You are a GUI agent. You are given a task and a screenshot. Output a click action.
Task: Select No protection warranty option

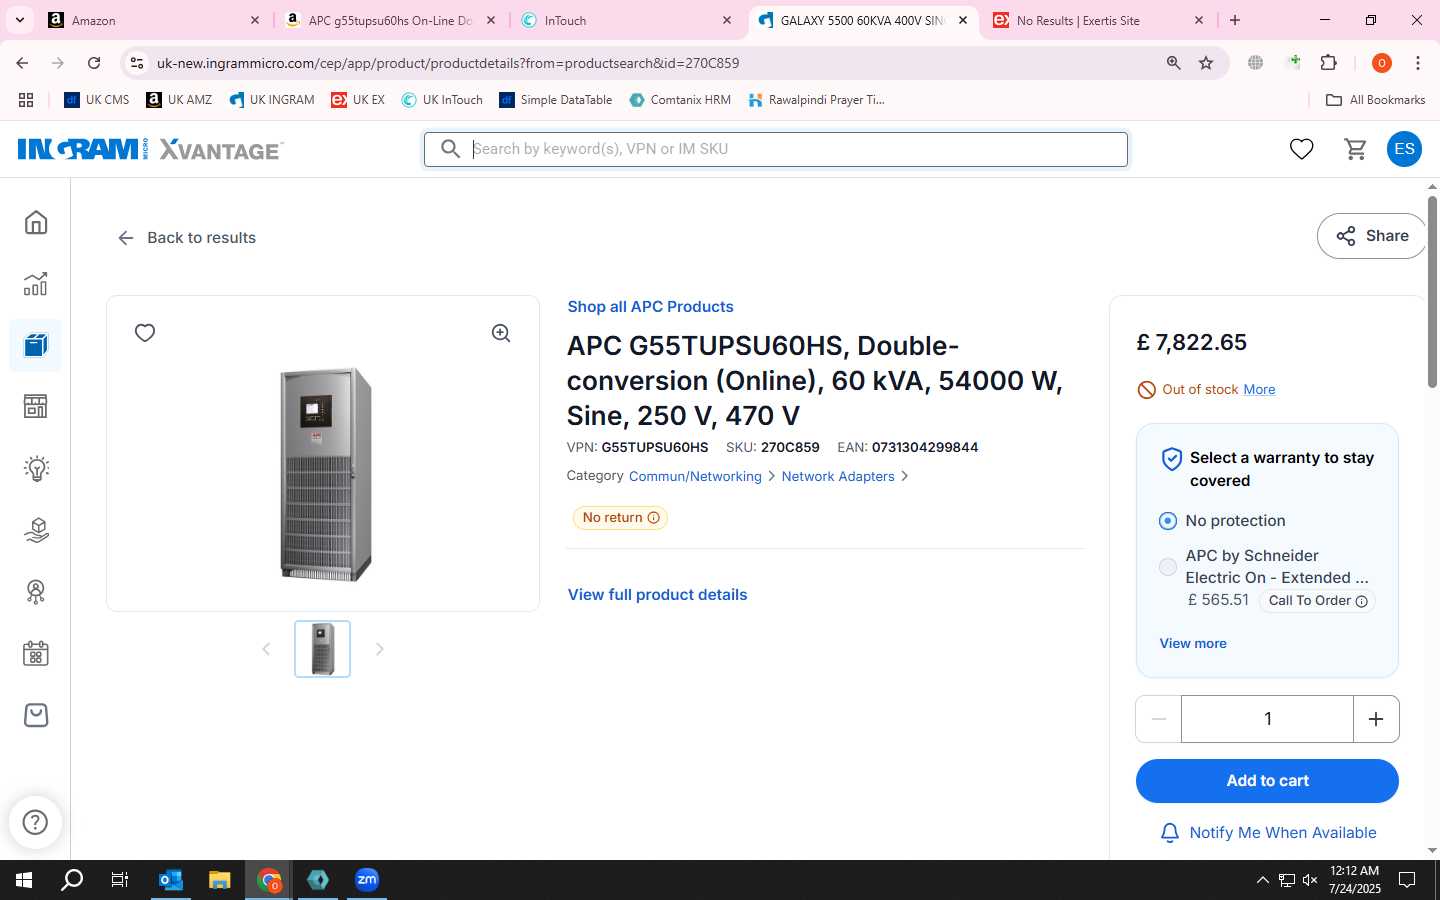point(1167,521)
